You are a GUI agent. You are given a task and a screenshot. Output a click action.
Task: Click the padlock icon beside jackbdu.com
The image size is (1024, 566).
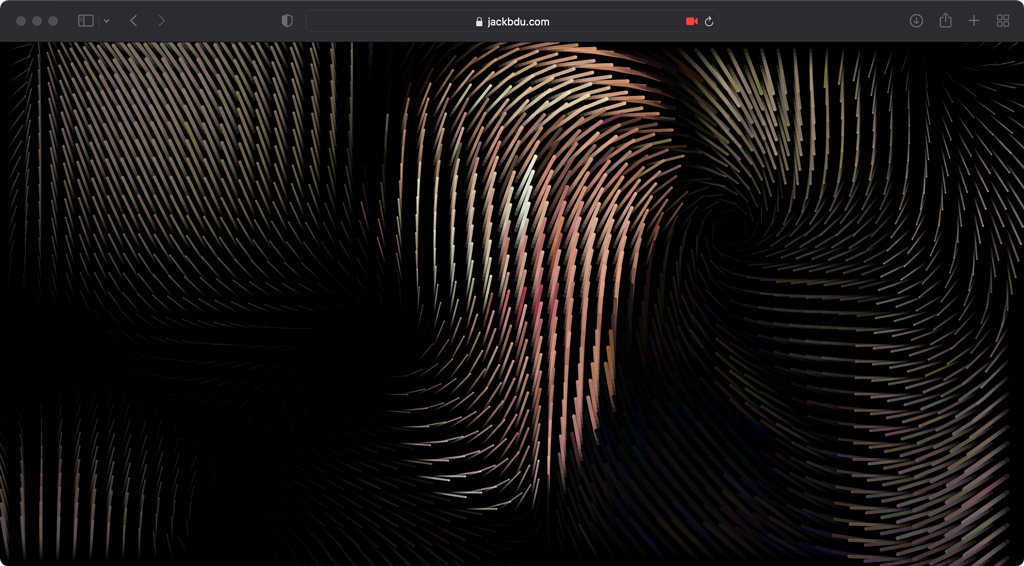click(479, 22)
